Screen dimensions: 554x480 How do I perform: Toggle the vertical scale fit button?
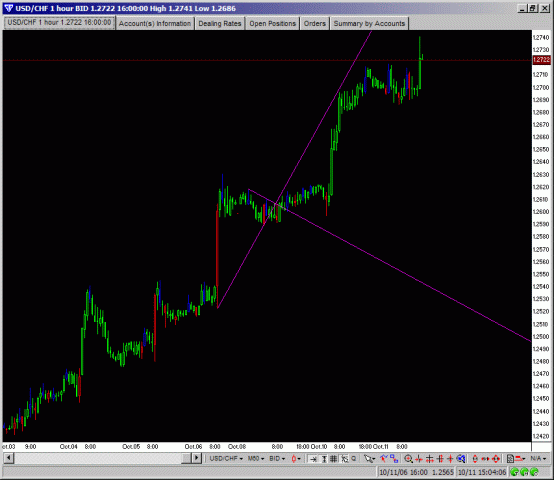coord(324,459)
